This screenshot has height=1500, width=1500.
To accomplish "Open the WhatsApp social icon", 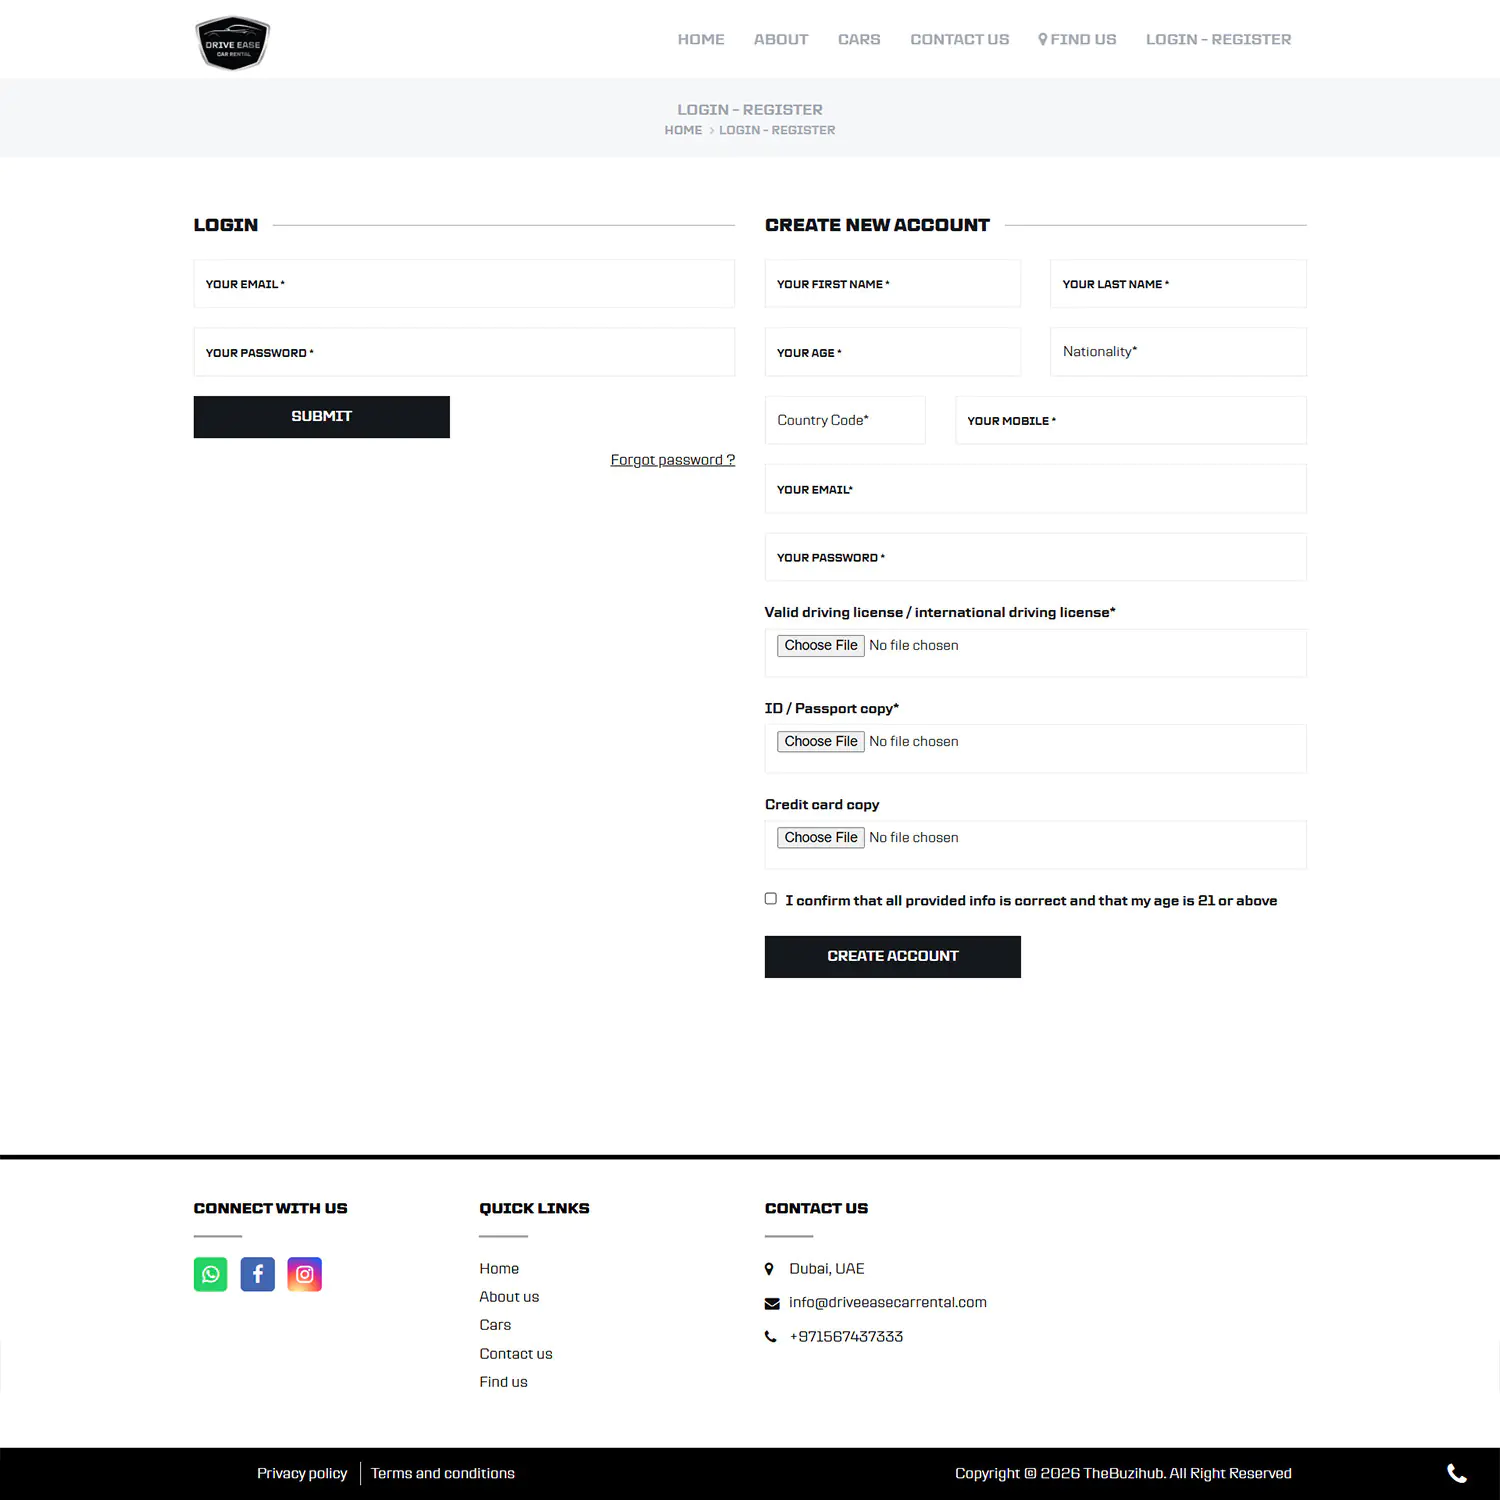I will 210,1274.
